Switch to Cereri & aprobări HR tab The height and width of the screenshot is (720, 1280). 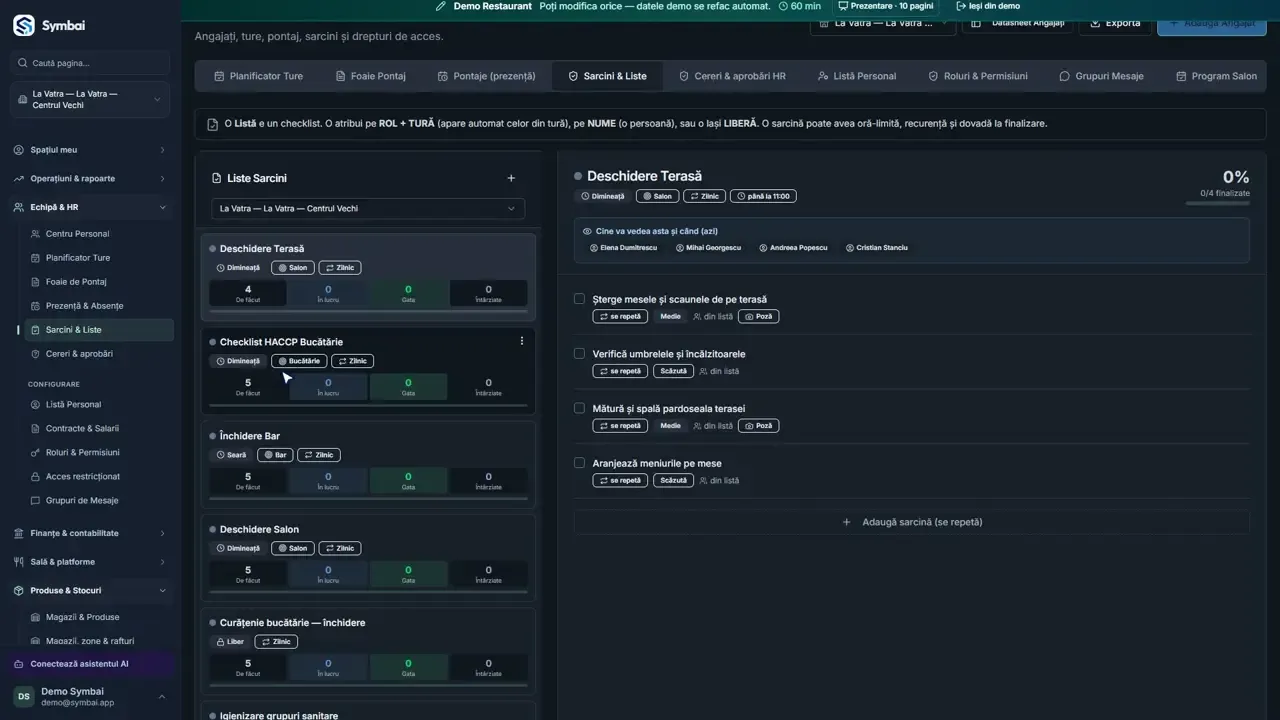[x=732, y=76]
